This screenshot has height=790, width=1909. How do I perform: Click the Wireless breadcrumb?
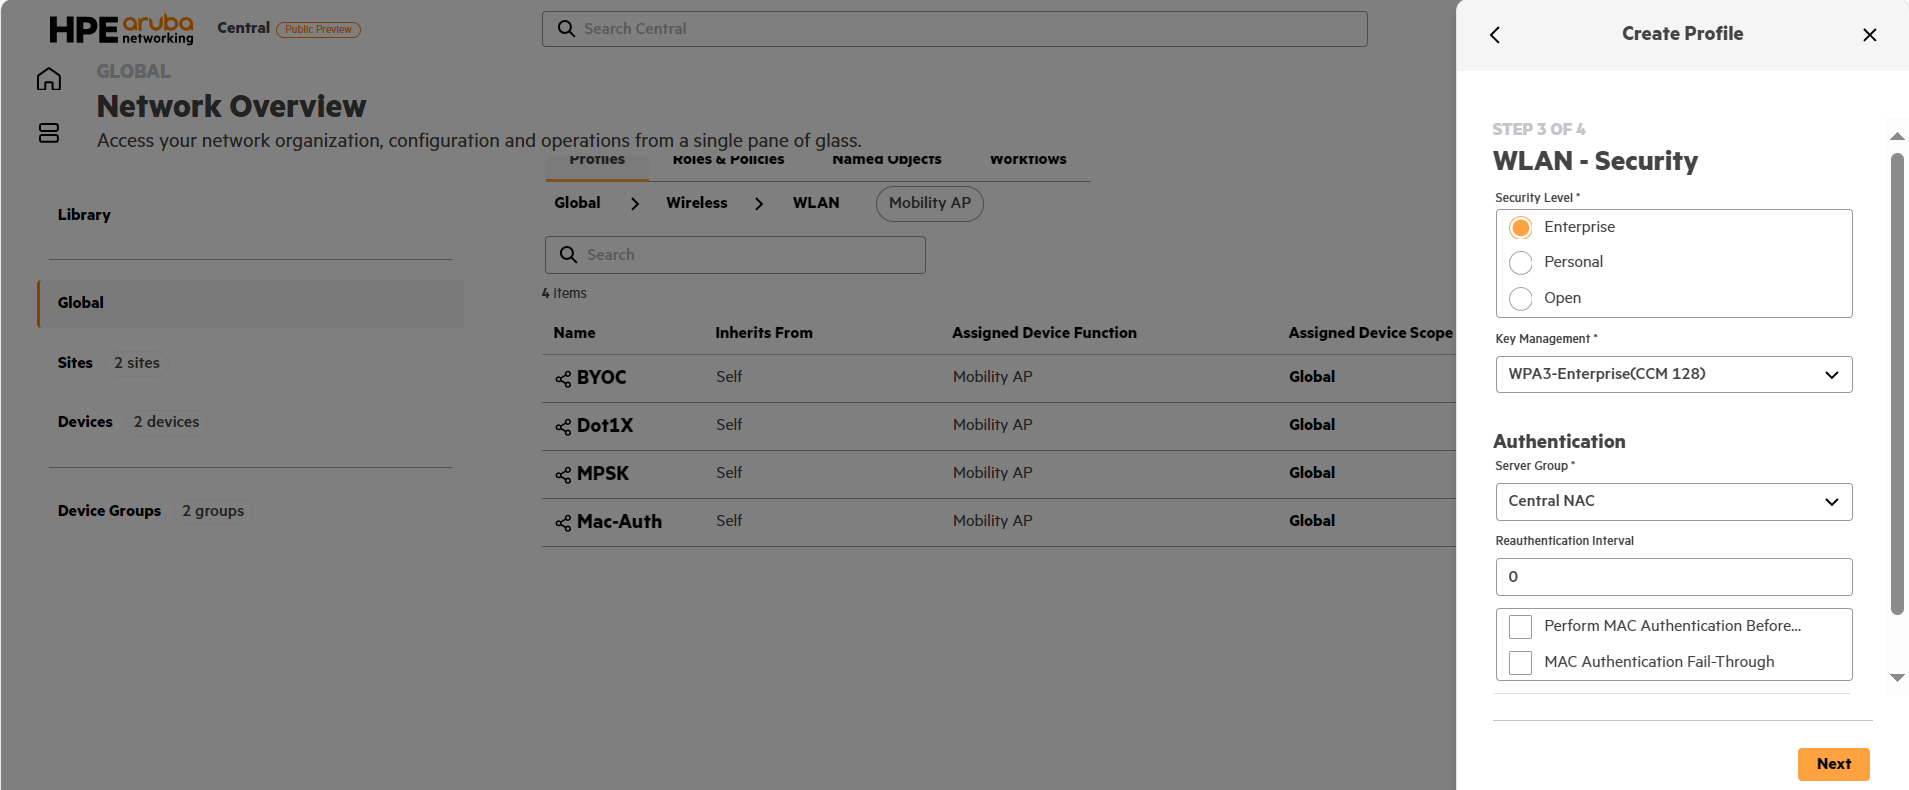tap(697, 203)
